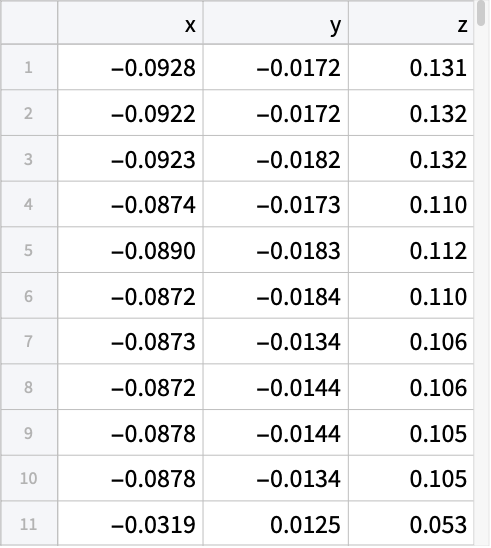This screenshot has width=491, height=548.
Task: Click the top-left corner cell
Action: point(29,23)
